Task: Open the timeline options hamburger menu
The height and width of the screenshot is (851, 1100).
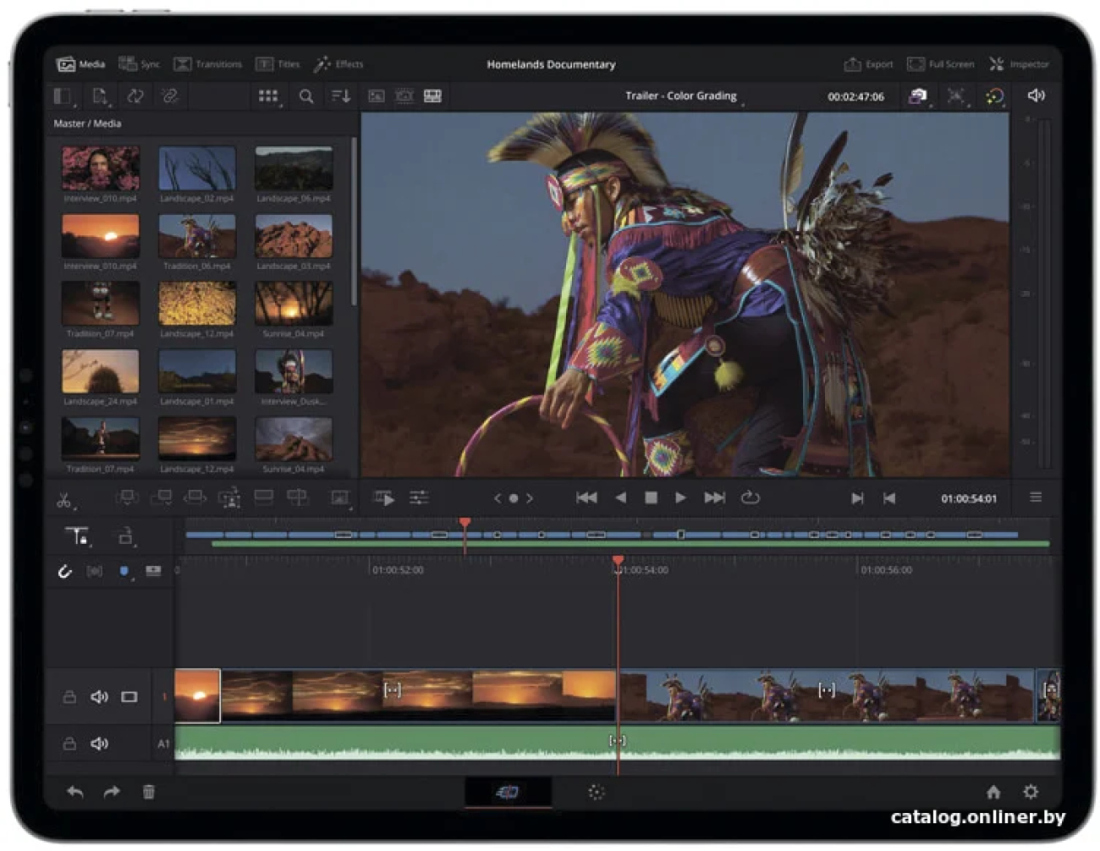Action: point(1035,497)
